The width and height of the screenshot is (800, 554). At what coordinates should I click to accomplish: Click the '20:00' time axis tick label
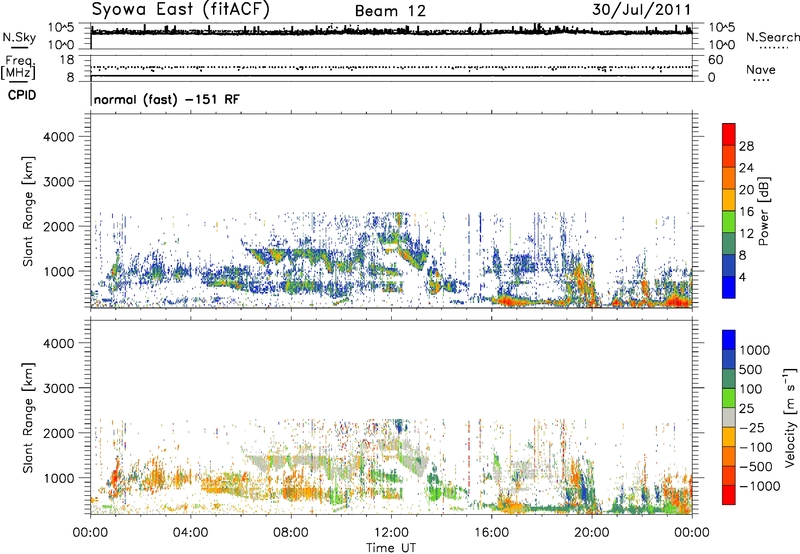[592, 533]
